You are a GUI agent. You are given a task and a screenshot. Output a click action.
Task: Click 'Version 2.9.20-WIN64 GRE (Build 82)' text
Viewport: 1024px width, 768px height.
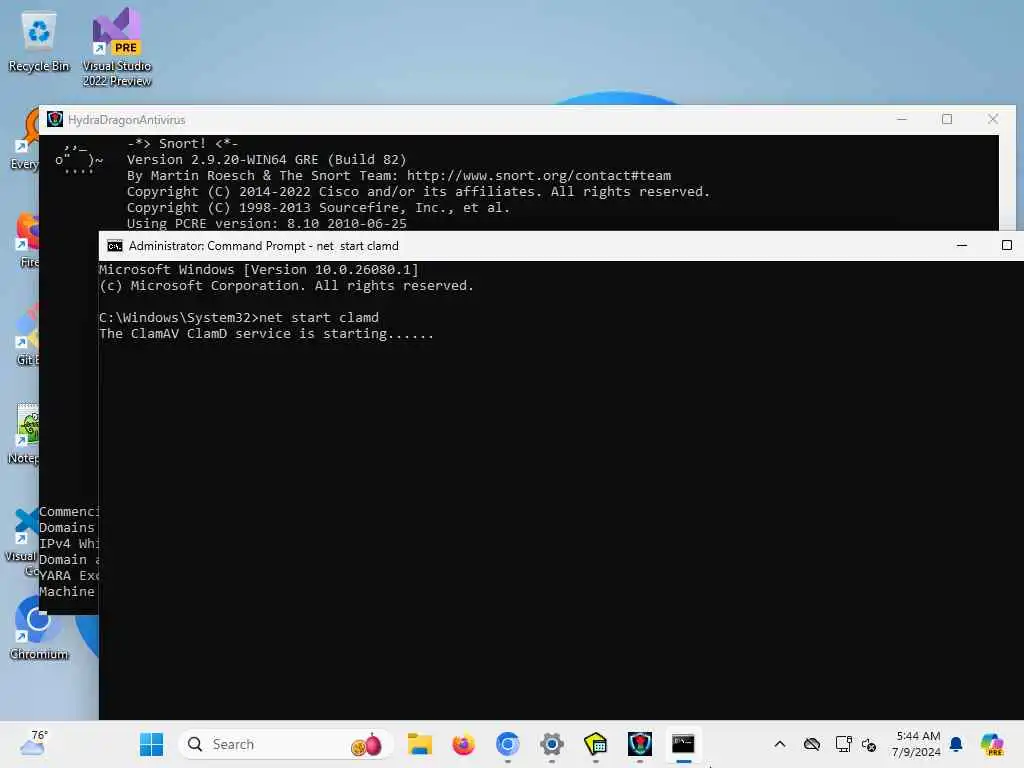(266, 159)
